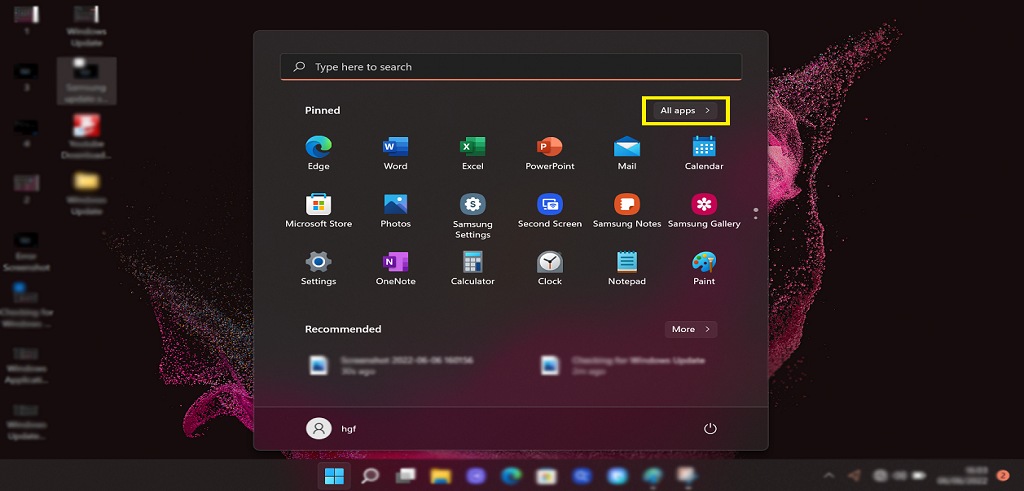Open the Settings gear app
1024x491 pixels.
point(318,268)
